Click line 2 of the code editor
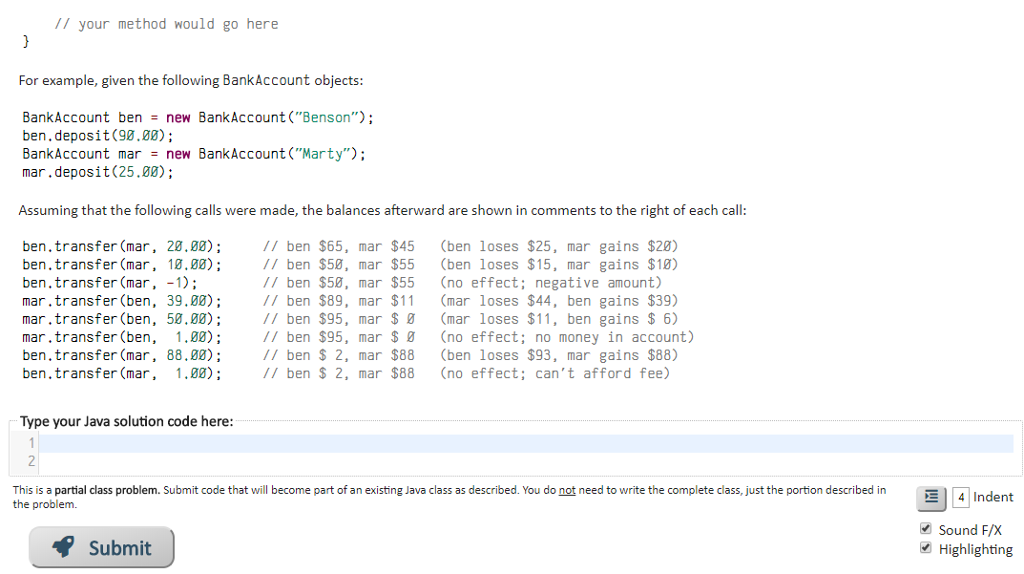The image size is (1024, 574). coord(526,461)
